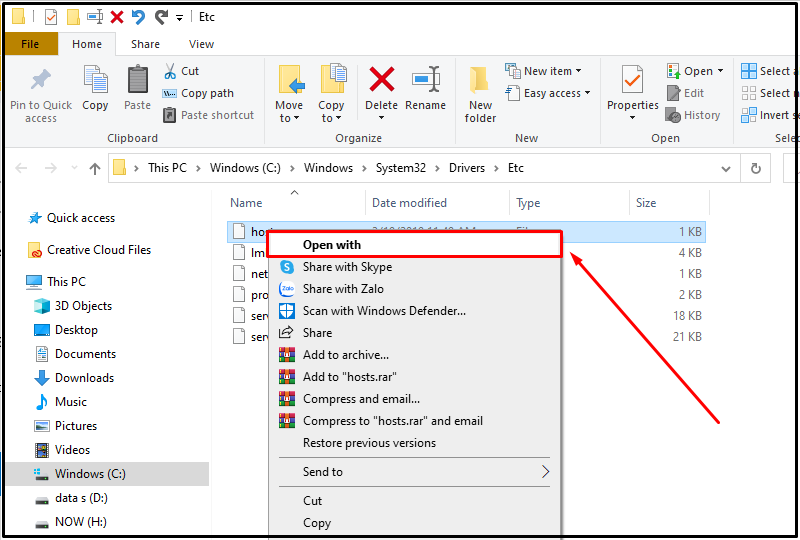Image resolution: width=800 pixels, height=540 pixels.
Task: Click Copy path in Clipboard group
Action: tap(198, 93)
